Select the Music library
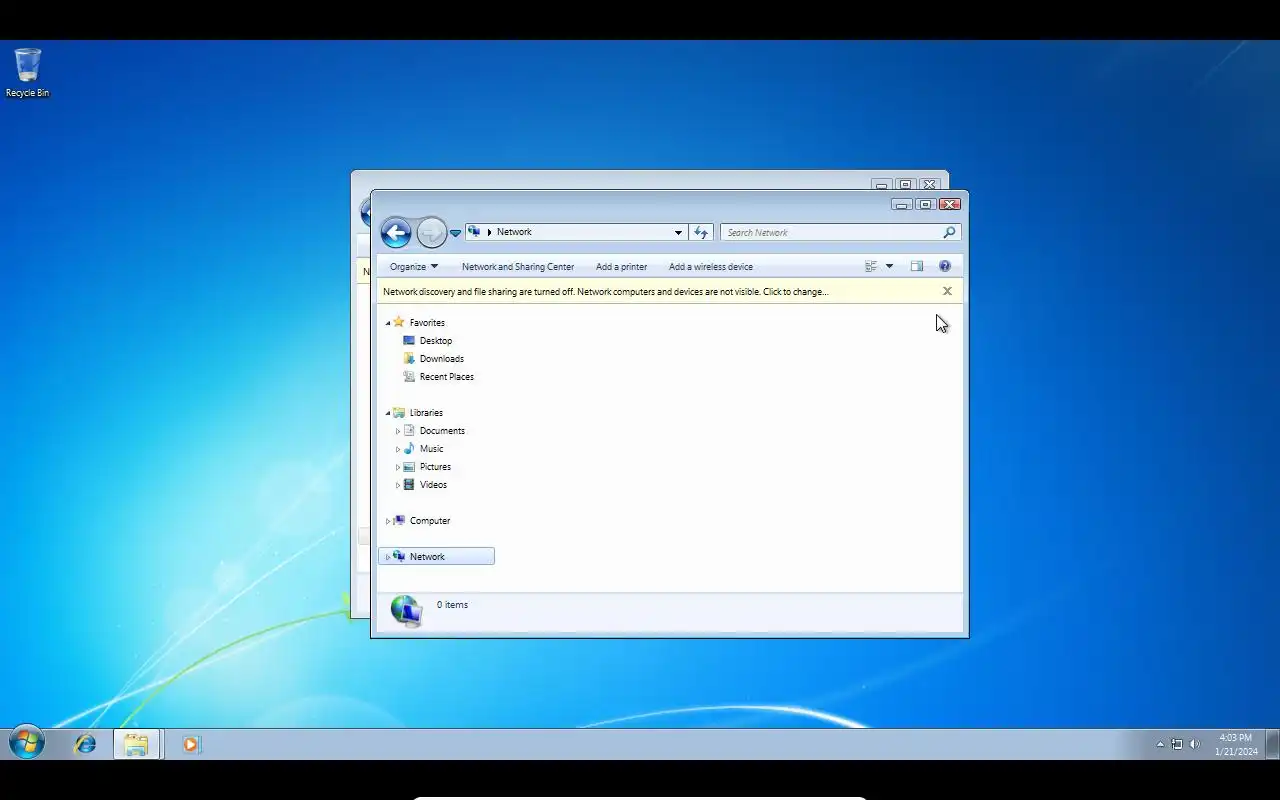The height and width of the screenshot is (800, 1280). [432, 449]
